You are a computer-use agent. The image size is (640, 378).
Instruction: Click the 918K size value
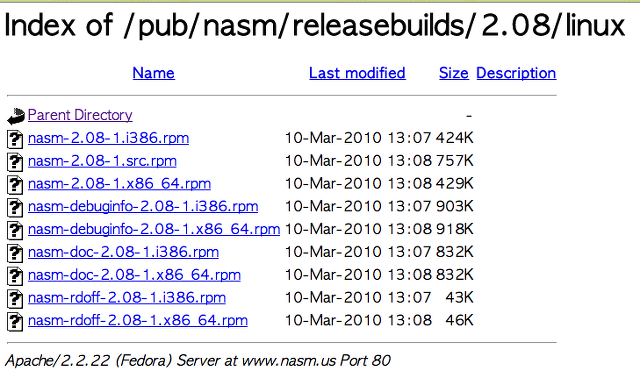(x=454, y=229)
